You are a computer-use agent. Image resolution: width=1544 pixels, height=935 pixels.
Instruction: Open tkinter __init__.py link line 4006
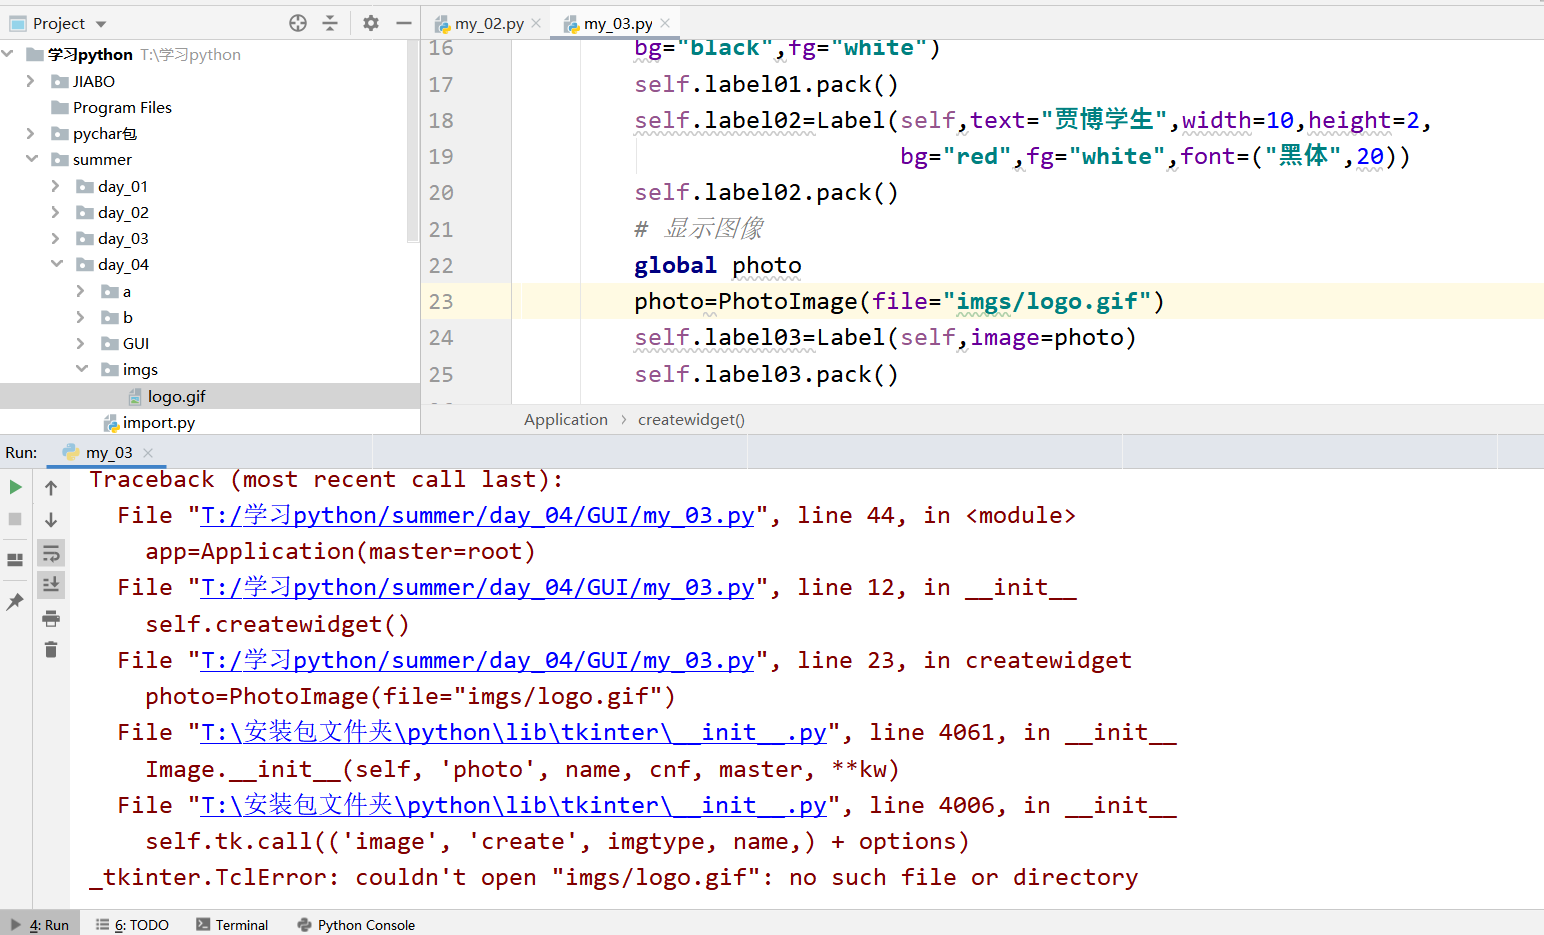point(514,805)
